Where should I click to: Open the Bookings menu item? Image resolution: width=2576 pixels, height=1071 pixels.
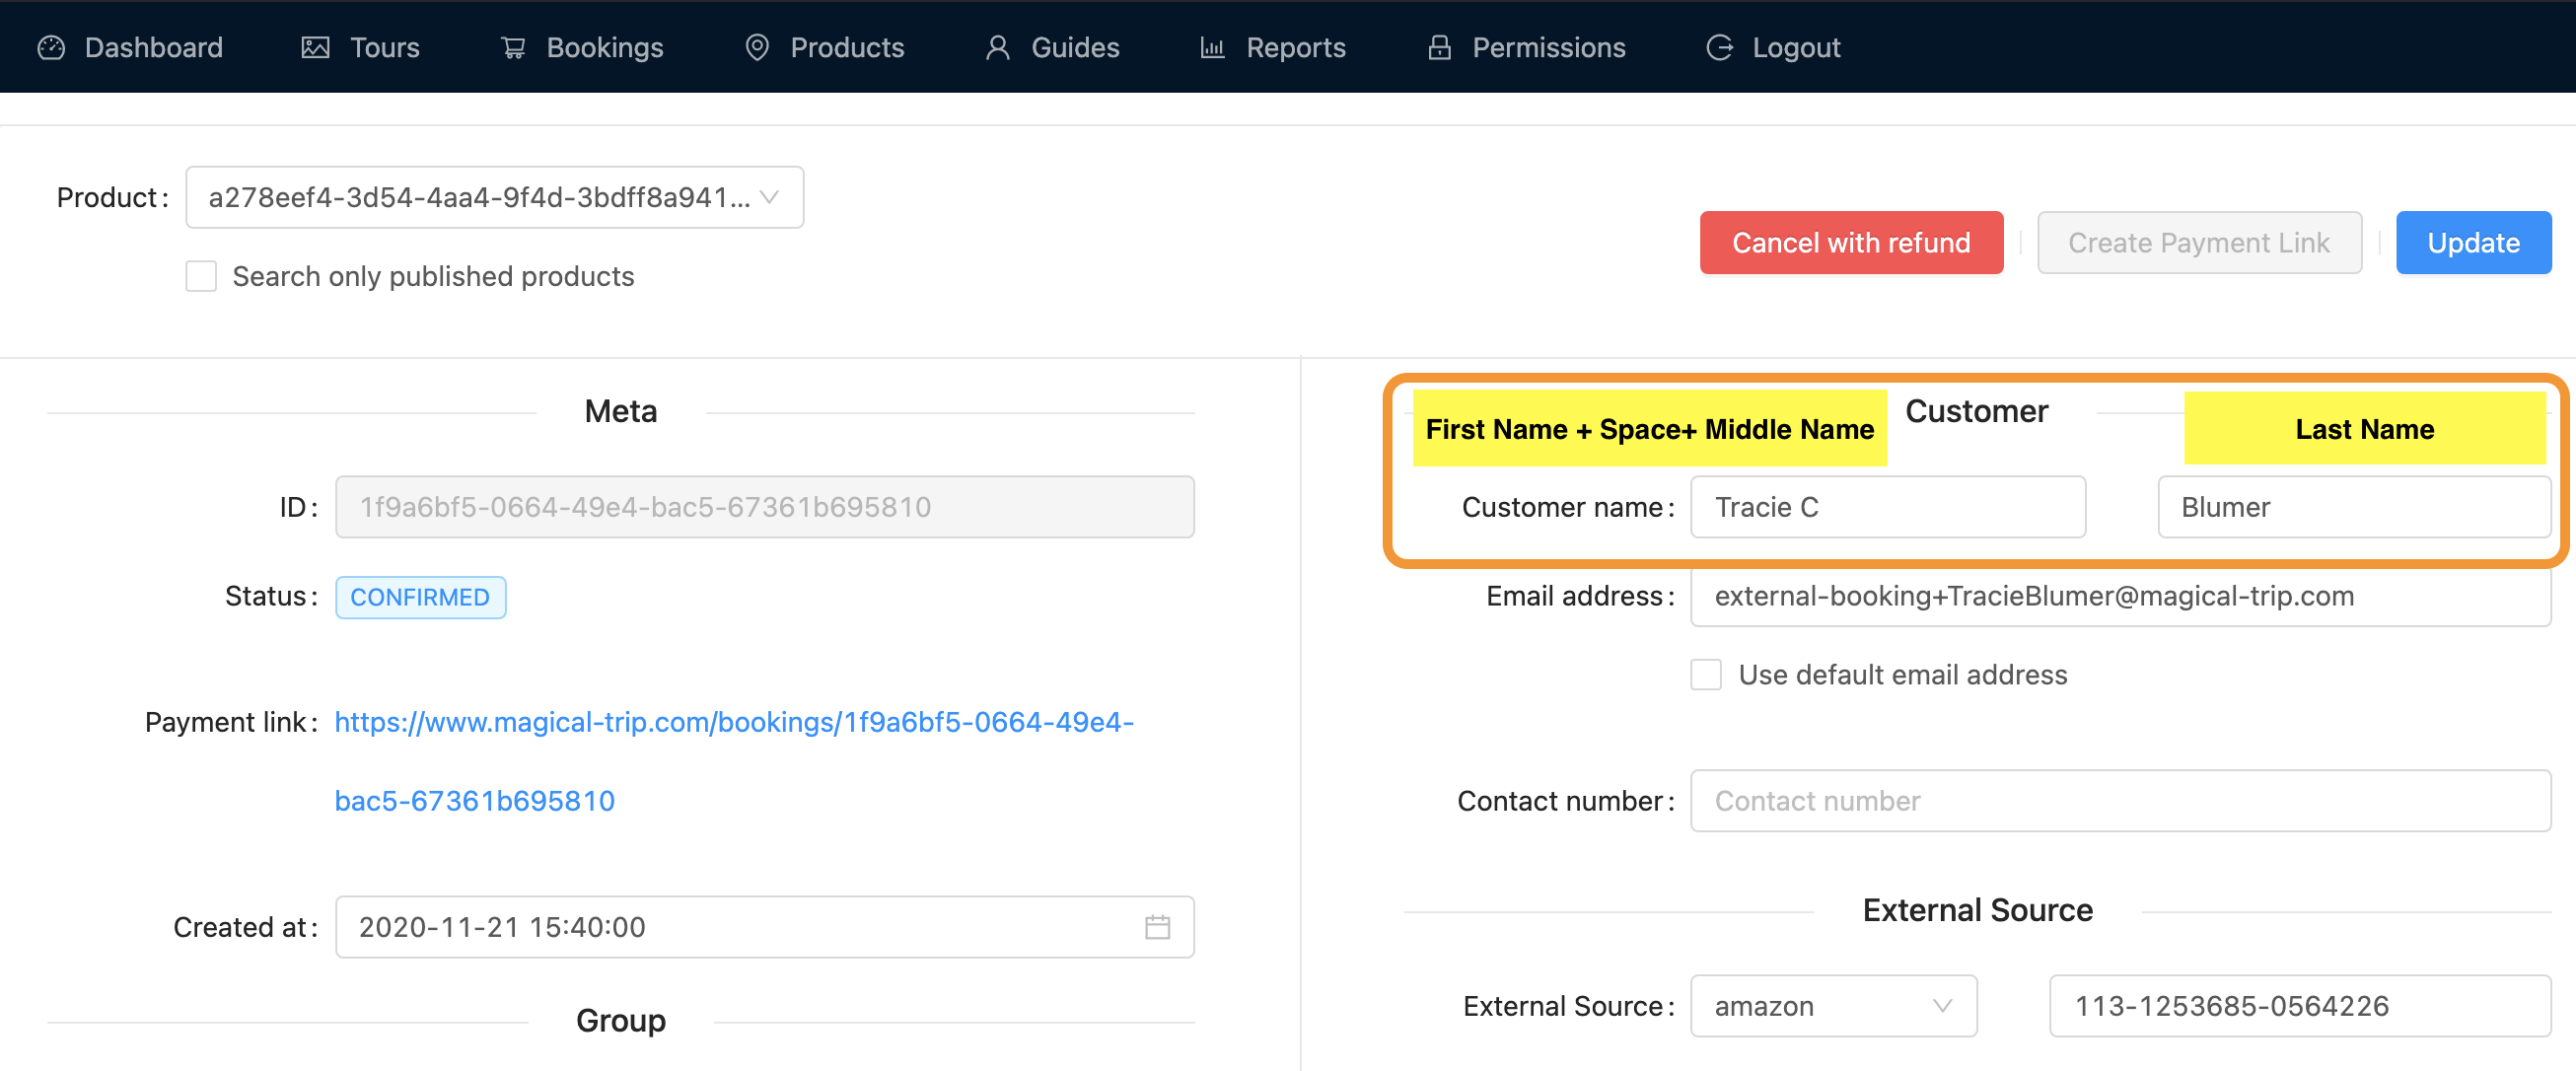[604, 47]
